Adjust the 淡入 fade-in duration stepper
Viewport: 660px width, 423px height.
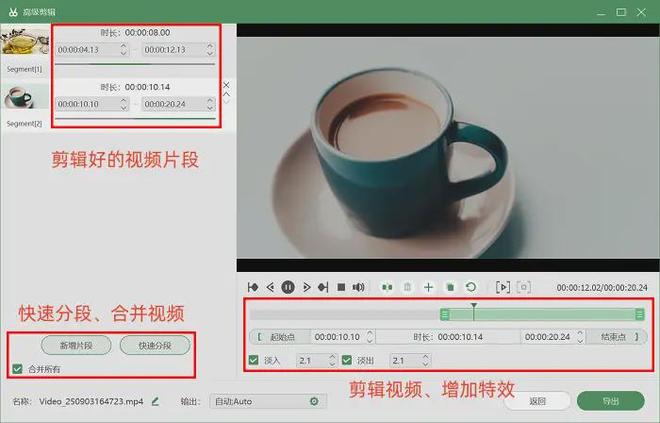[x=331, y=360]
